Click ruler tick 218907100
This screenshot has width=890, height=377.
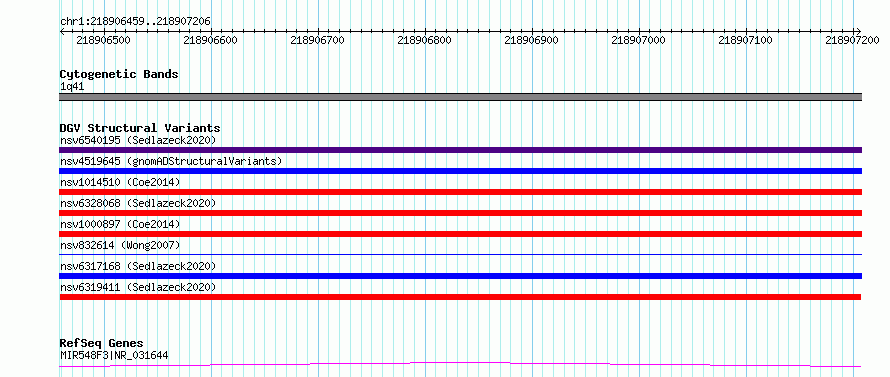pyautogui.click(x=745, y=40)
